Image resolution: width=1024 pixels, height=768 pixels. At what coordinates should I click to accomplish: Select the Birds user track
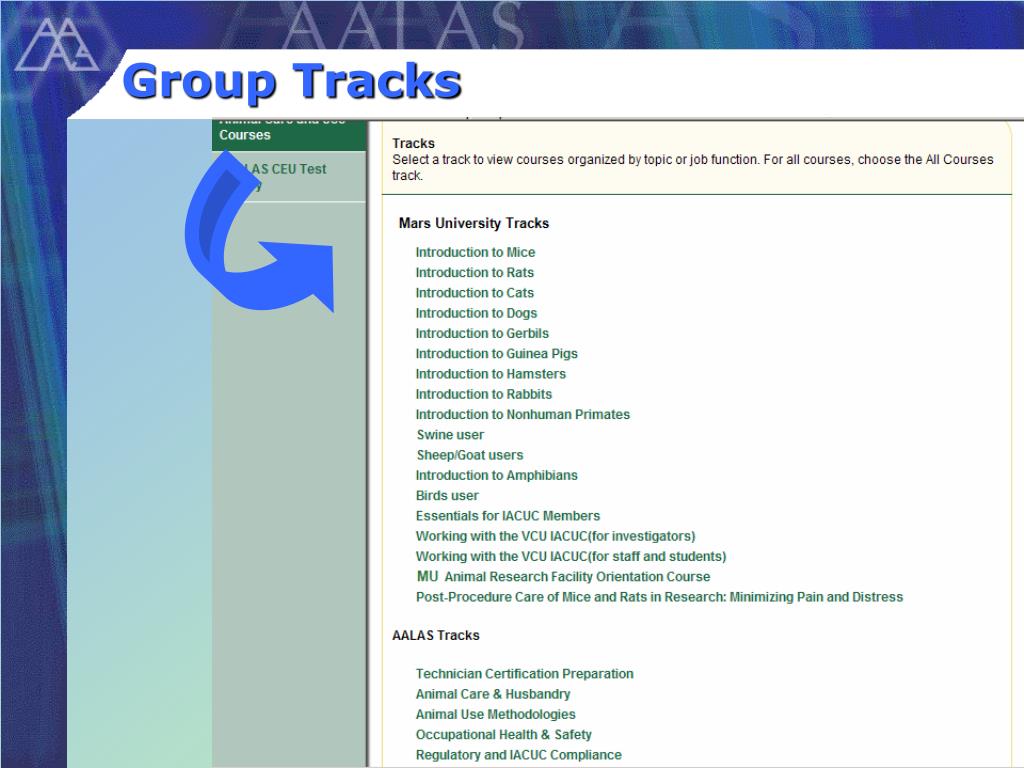(447, 495)
